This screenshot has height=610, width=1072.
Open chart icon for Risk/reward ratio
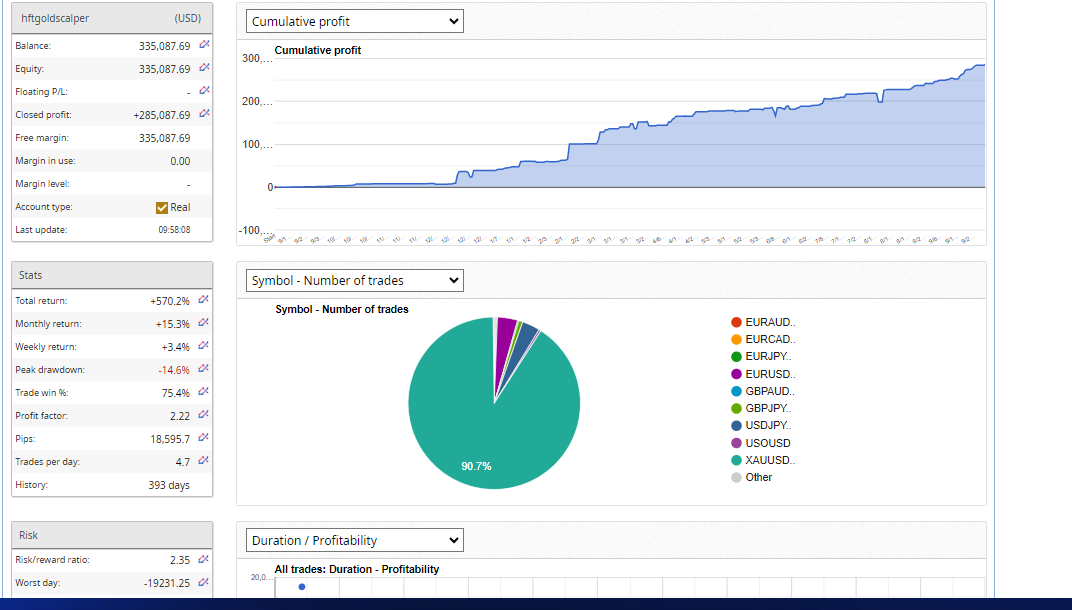[204, 560]
